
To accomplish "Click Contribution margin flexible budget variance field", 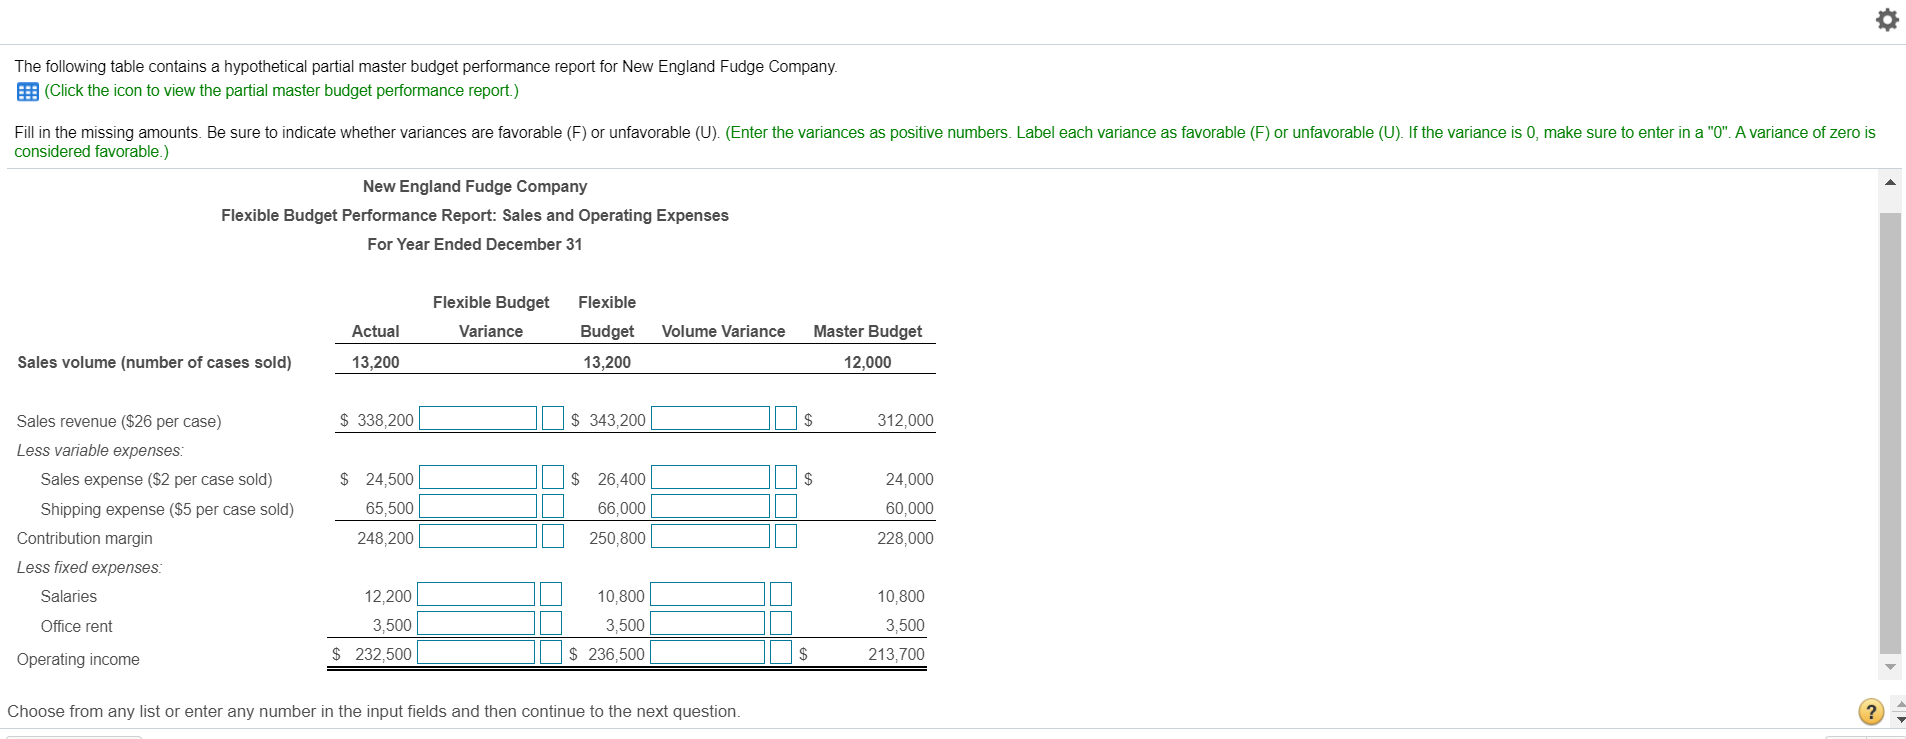I will pos(478,536).
